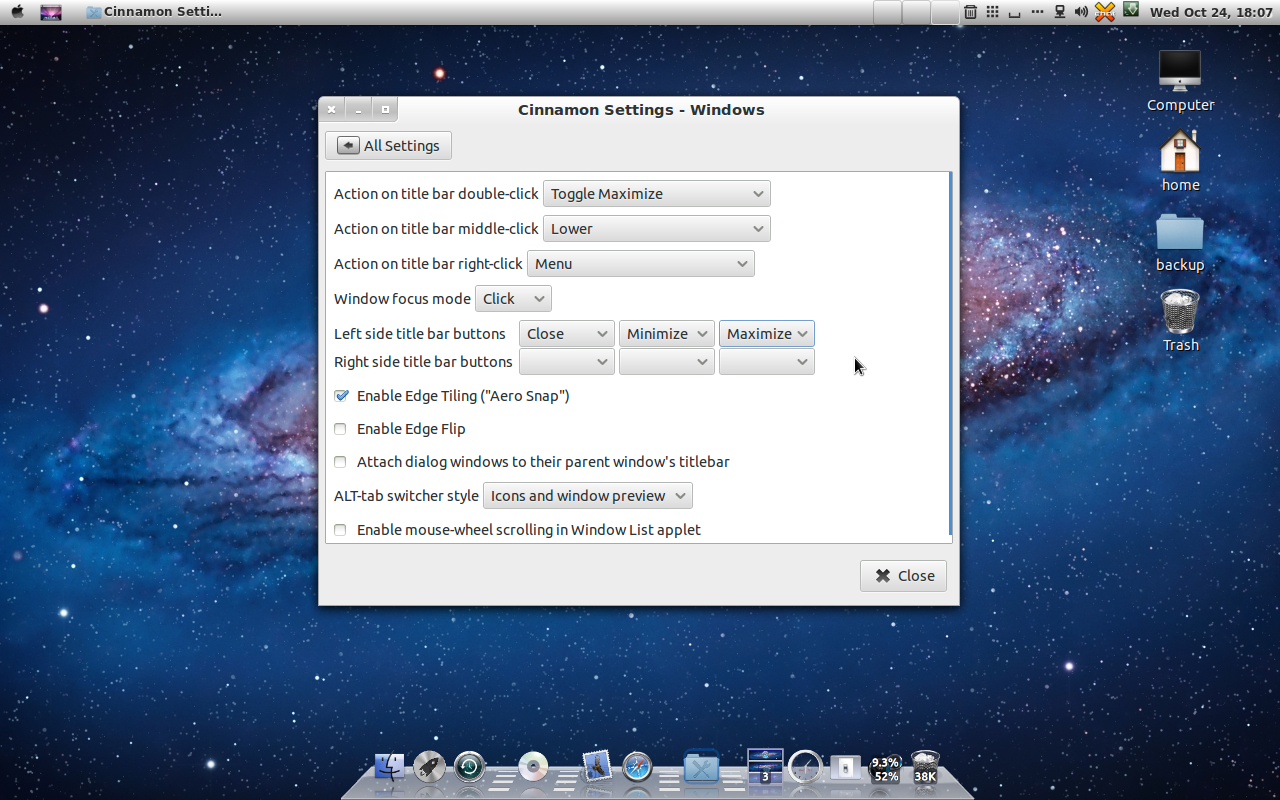Image resolution: width=1280 pixels, height=800 pixels.
Task: Click the "Action on title bar middle-click" label
Action: tap(436, 229)
